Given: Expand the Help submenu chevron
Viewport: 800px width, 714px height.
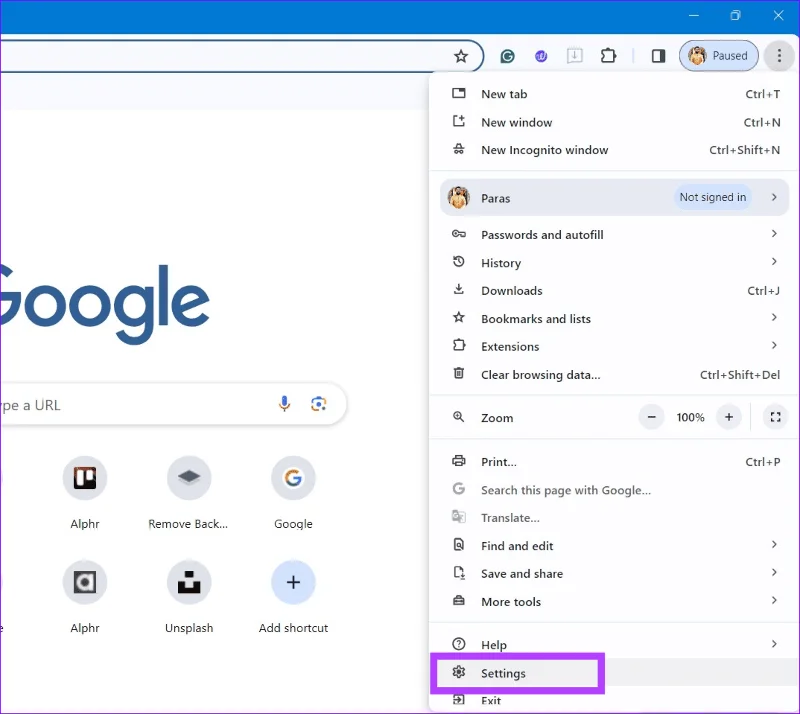Looking at the screenshot, I should (774, 644).
